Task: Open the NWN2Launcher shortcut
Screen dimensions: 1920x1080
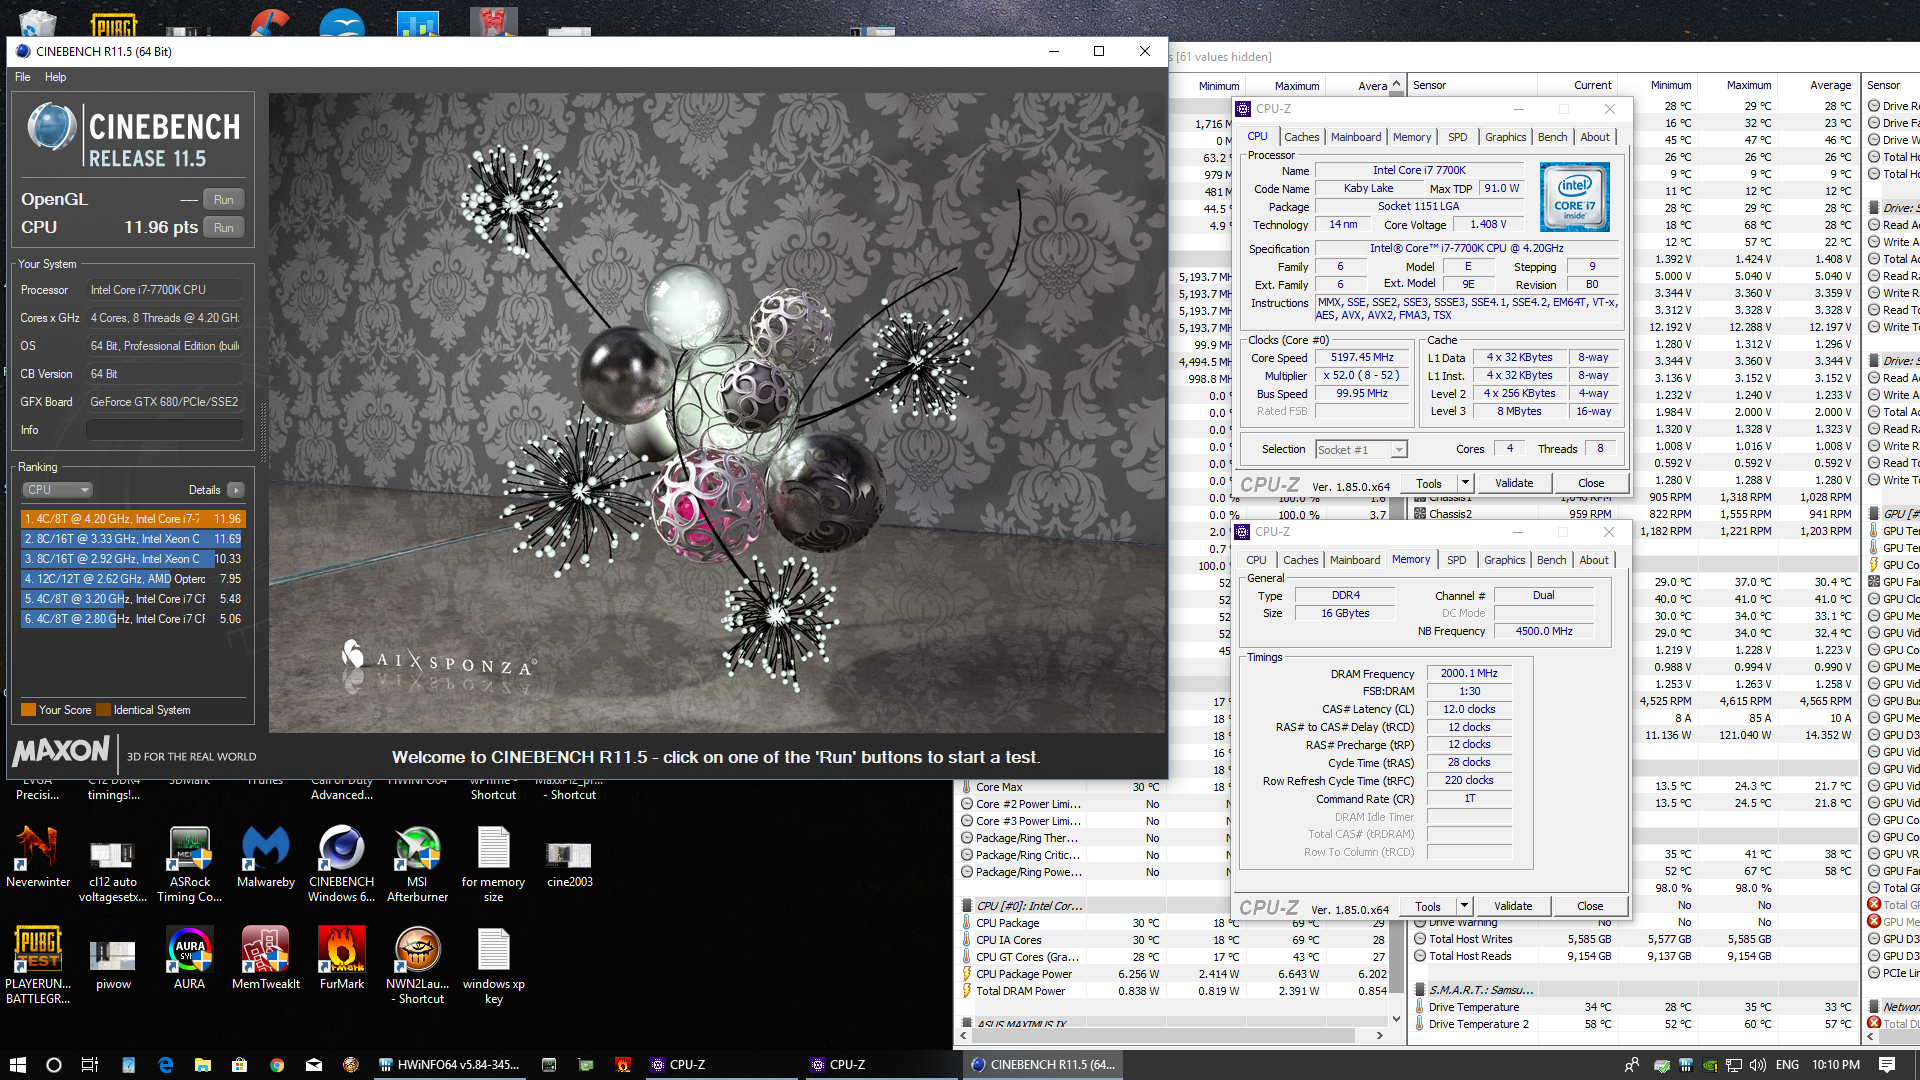Action: click(x=417, y=965)
